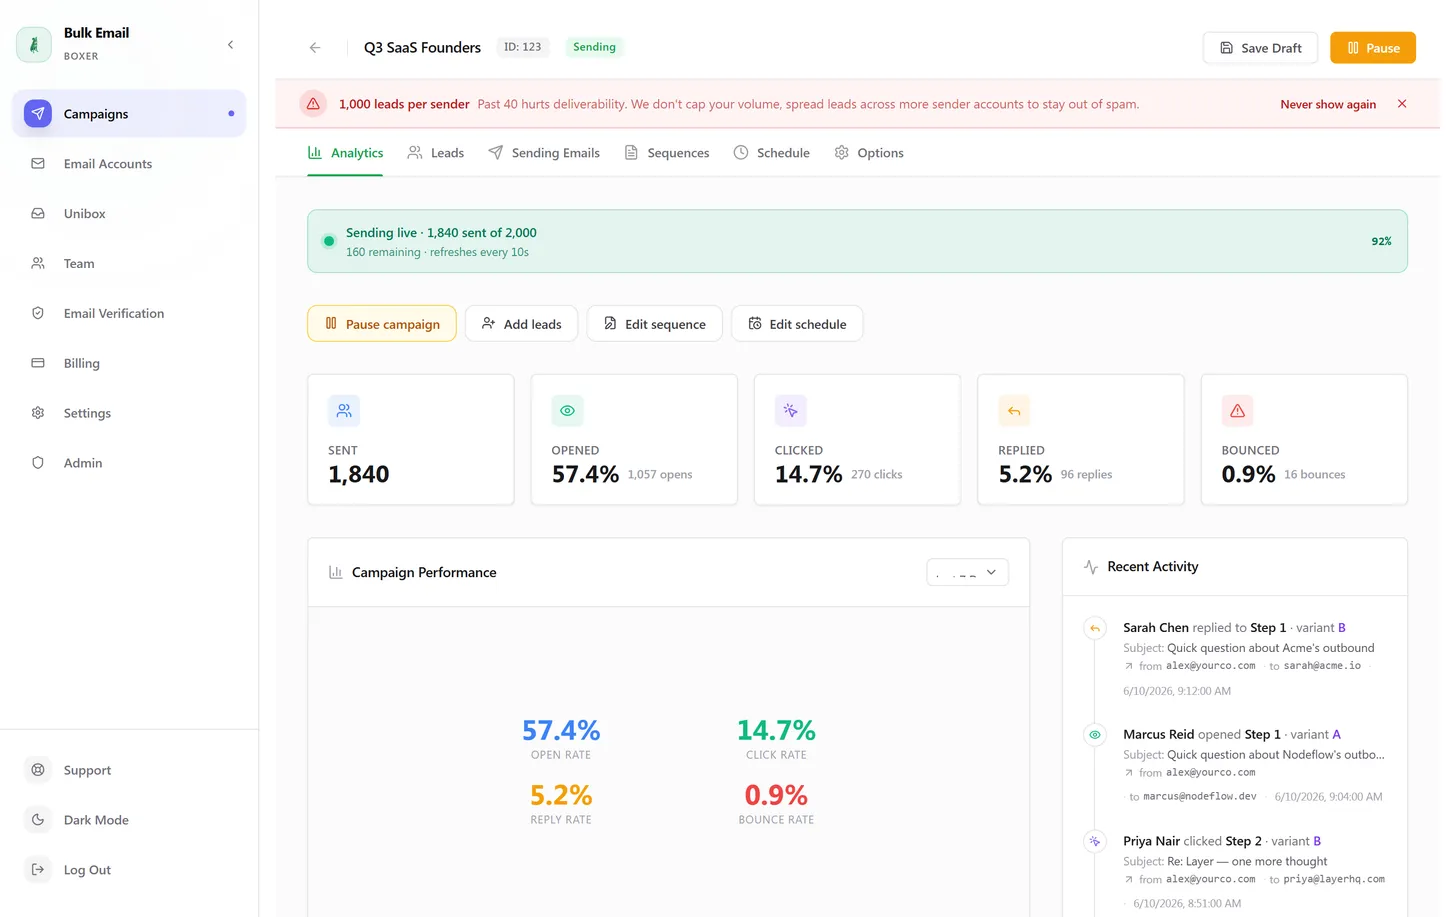This screenshot has height=917, width=1456.
Task: Open Email Verification
Action: [x=129, y=313]
